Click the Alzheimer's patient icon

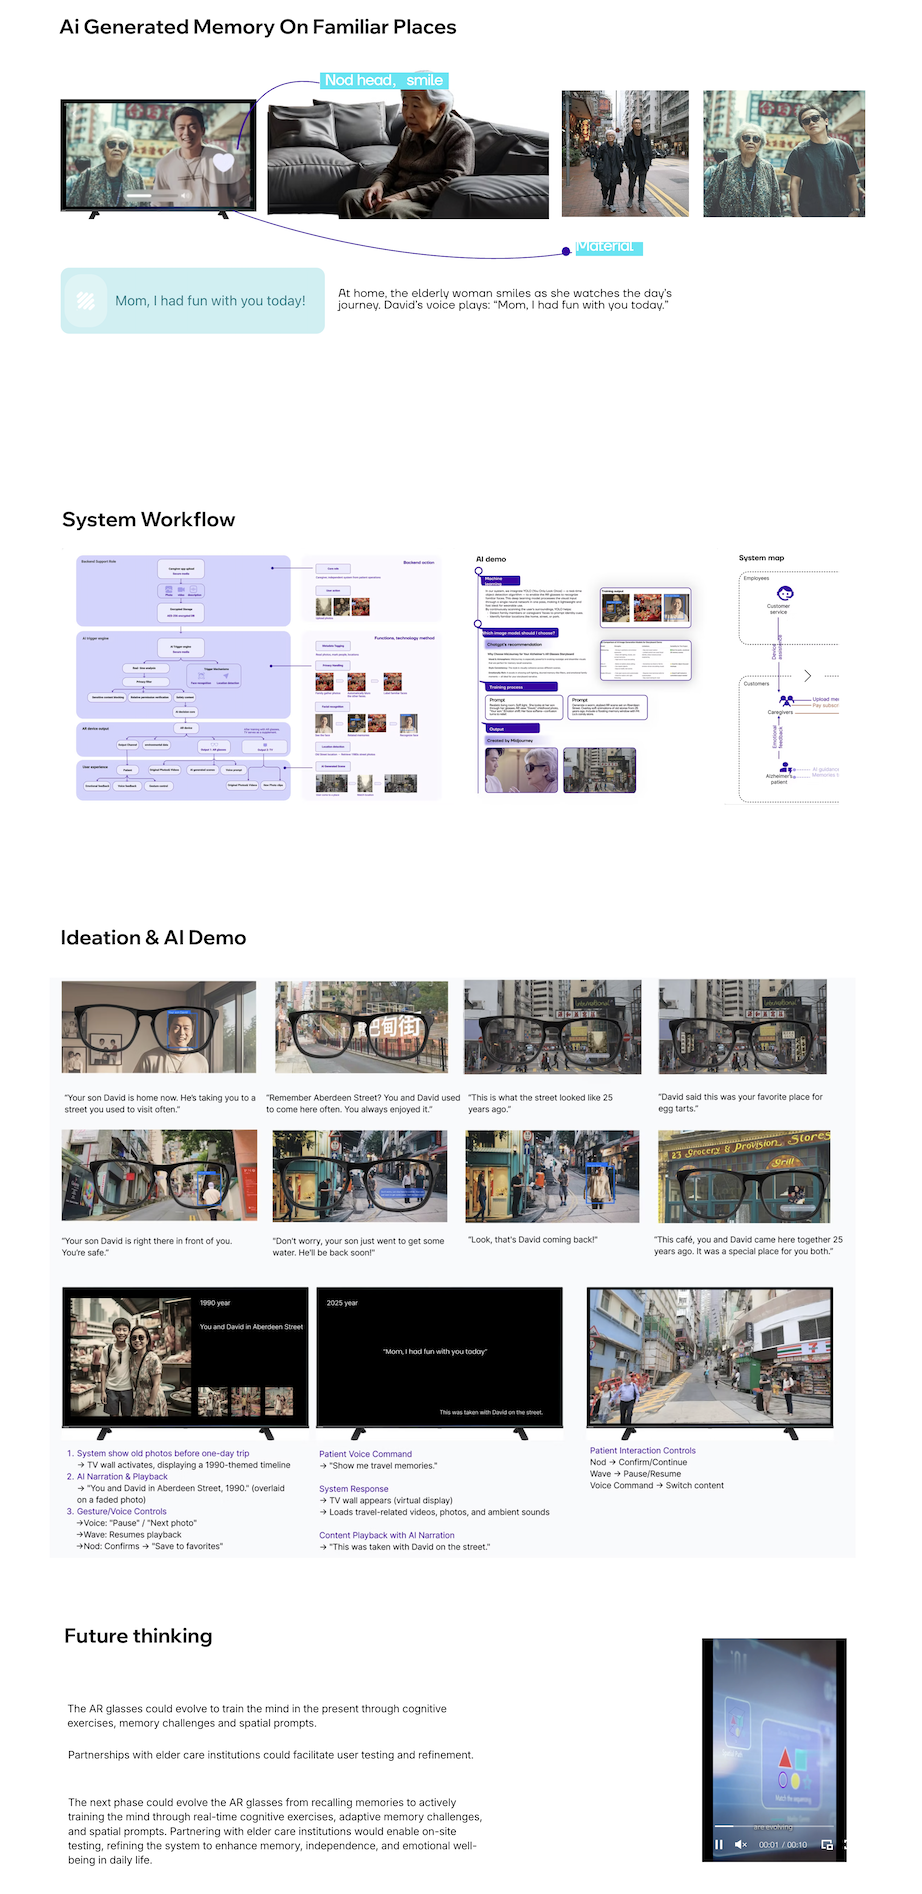[786, 768]
